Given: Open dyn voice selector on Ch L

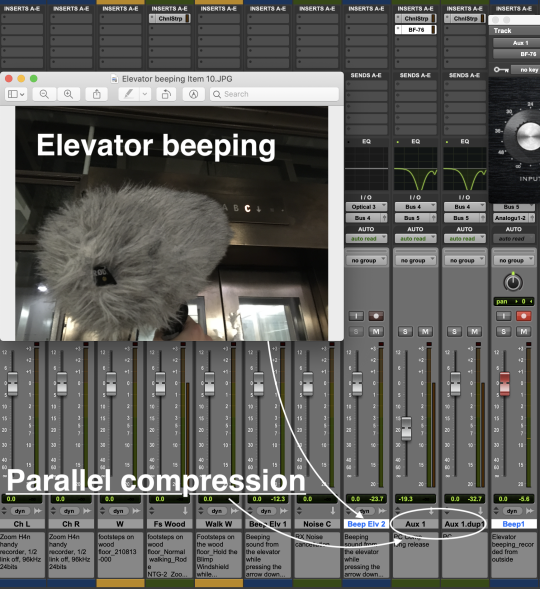Looking at the screenshot, I should pyautogui.click(x=20, y=511).
